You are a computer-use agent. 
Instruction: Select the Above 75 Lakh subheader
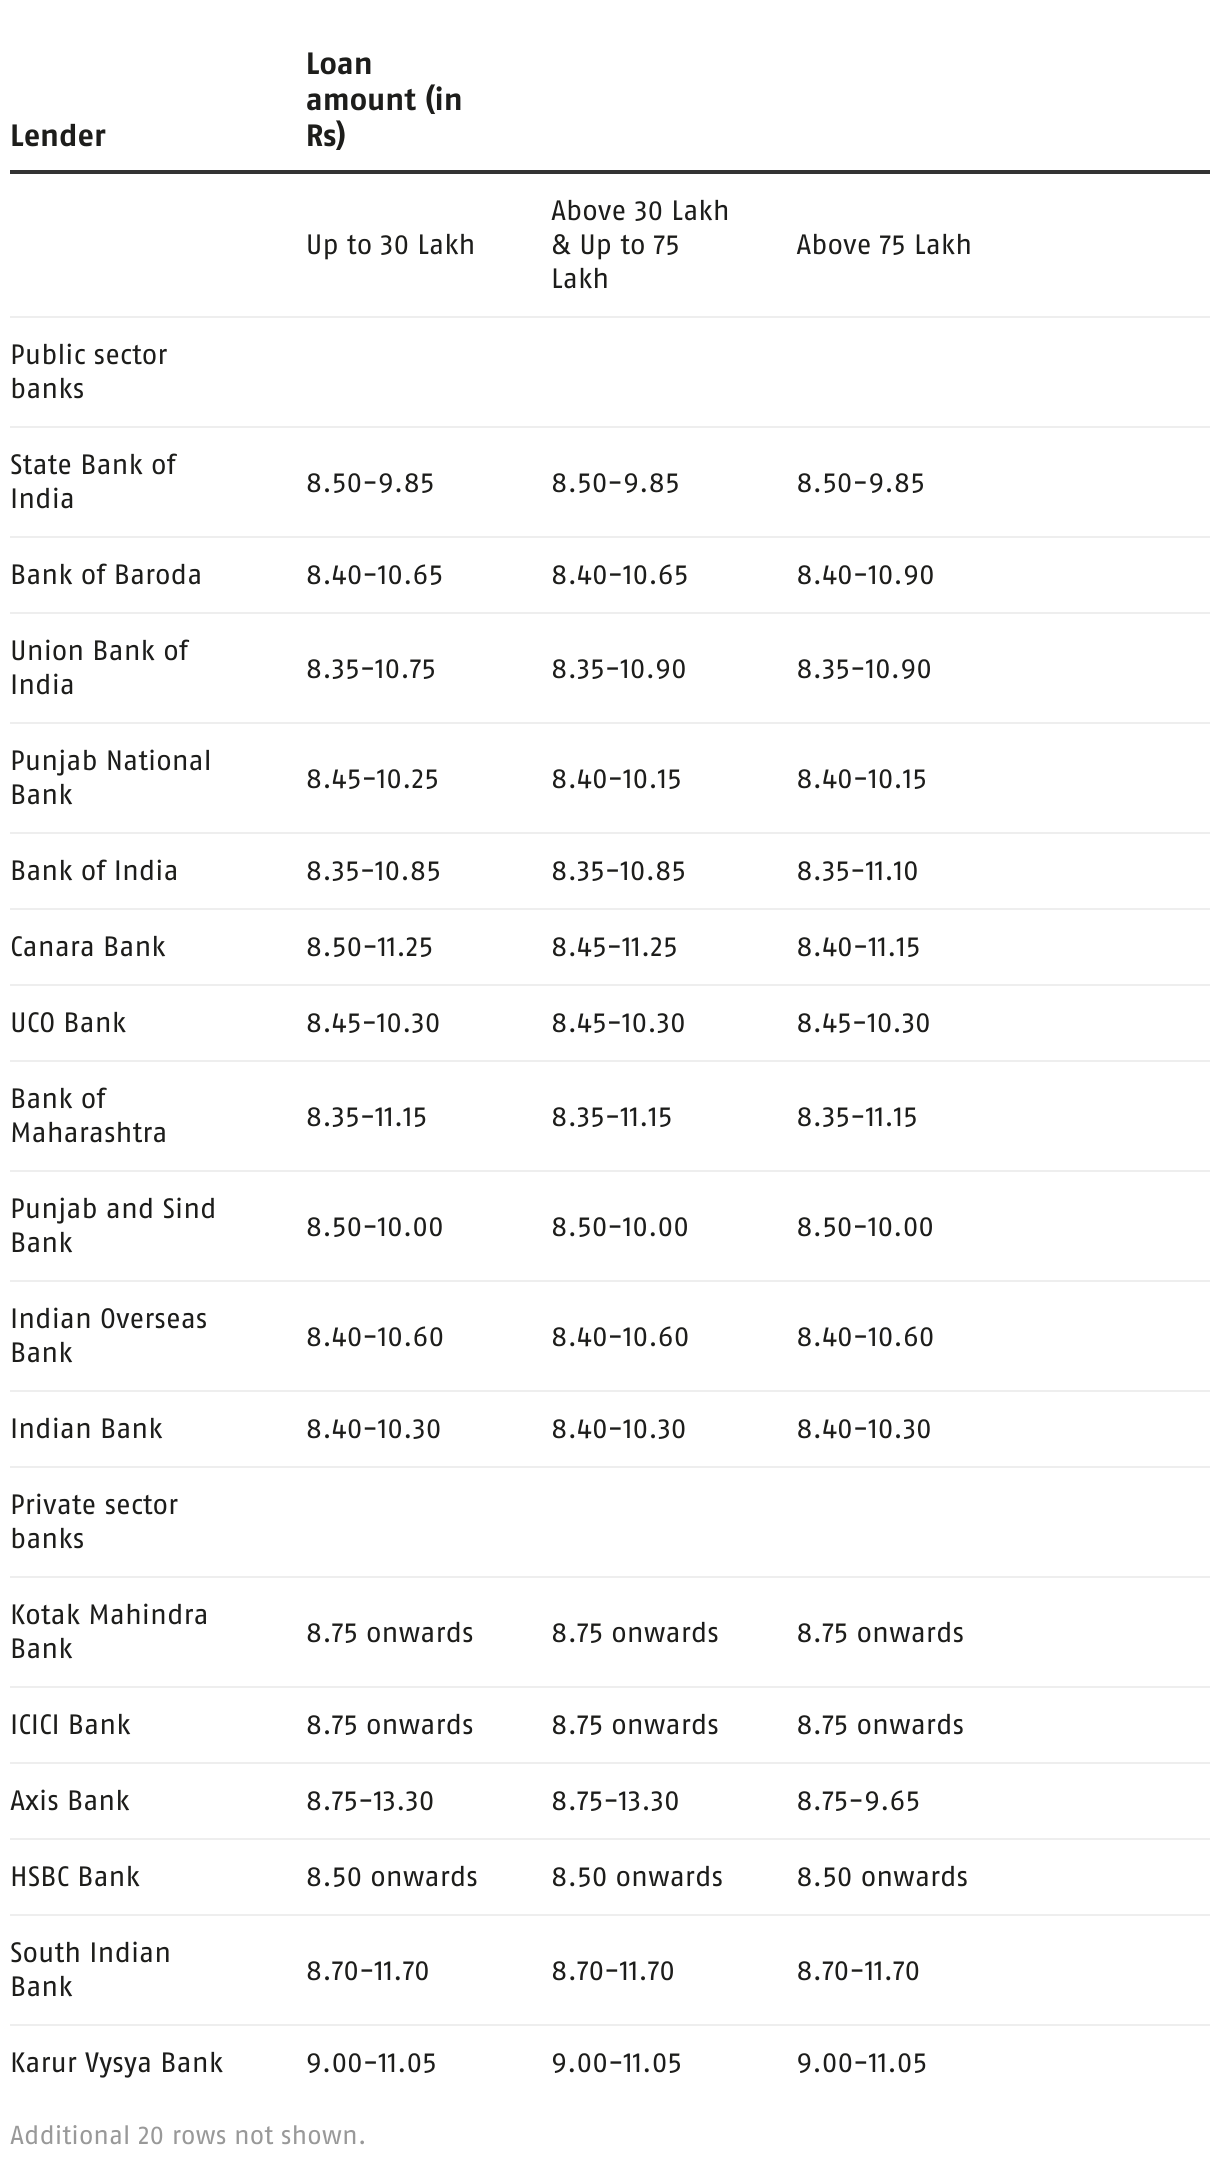coord(883,245)
